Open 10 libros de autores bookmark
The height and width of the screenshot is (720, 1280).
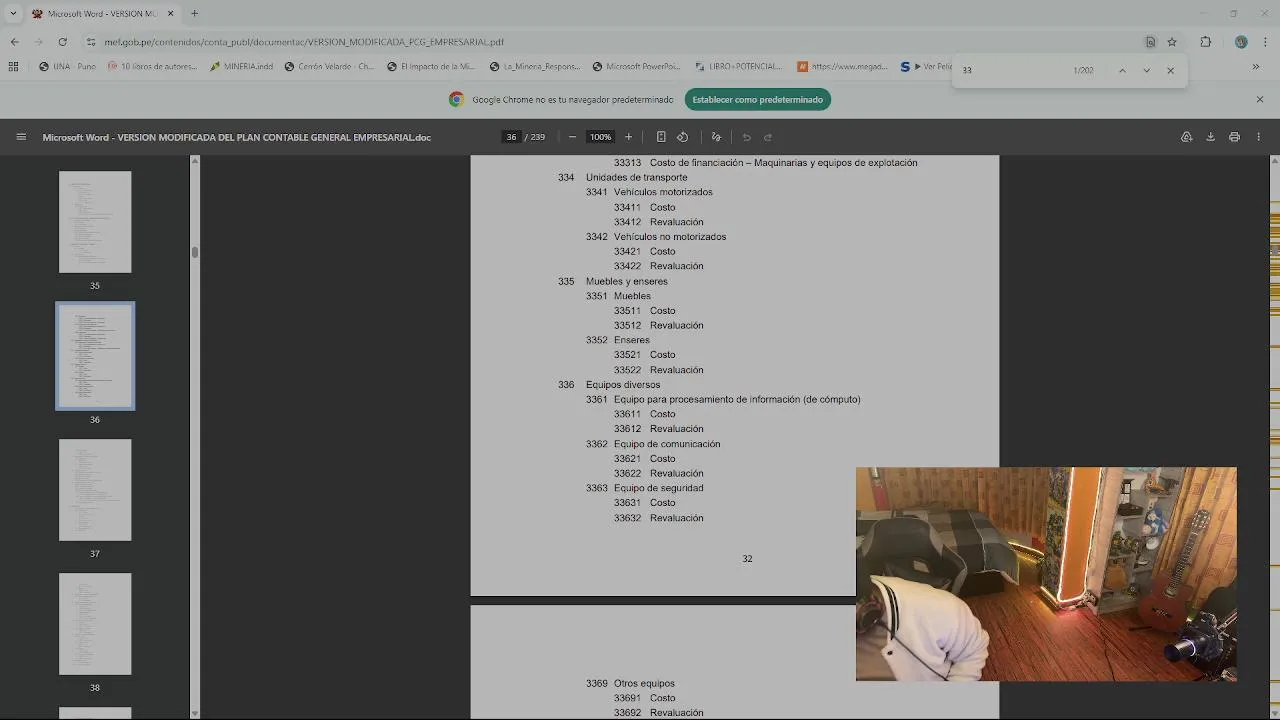coord(153,67)
